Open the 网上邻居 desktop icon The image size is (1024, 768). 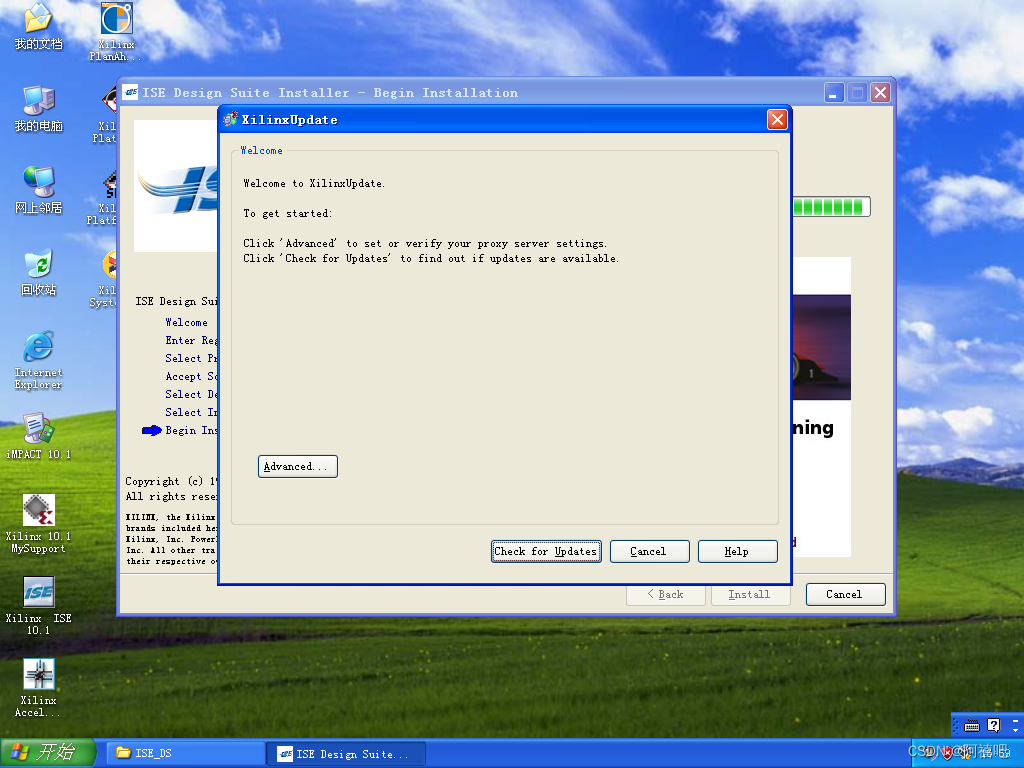[39, 190]
